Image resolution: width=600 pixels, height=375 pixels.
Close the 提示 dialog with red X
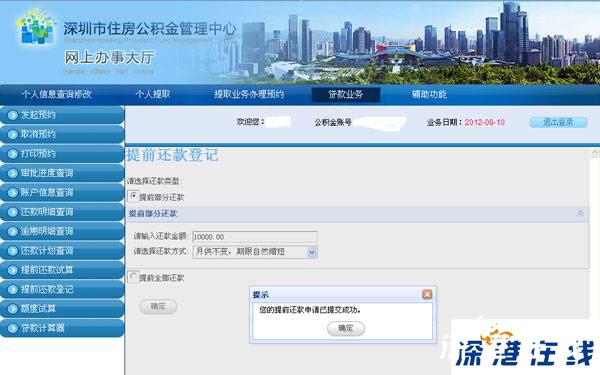click(427, 294)
